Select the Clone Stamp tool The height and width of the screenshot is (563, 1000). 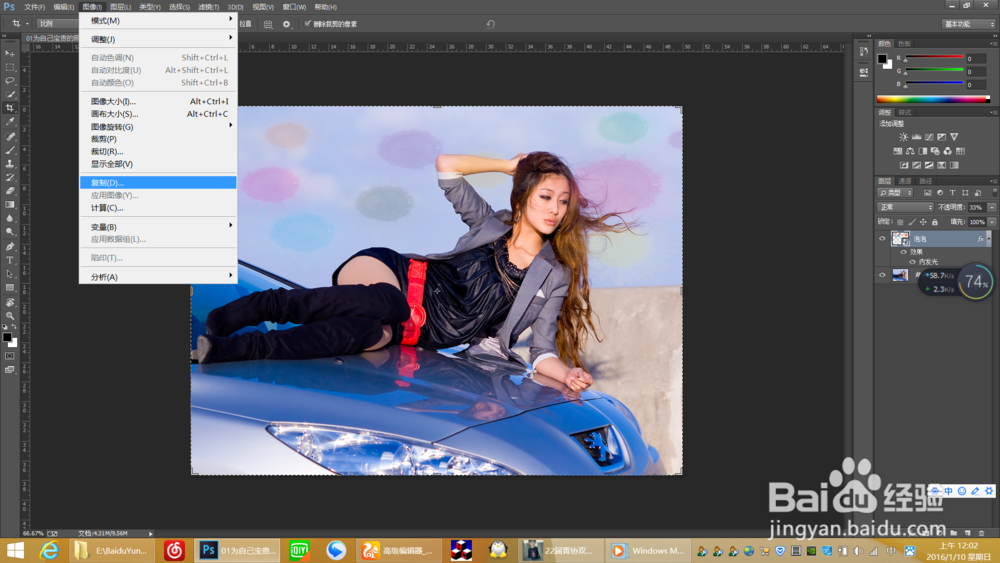10,164
